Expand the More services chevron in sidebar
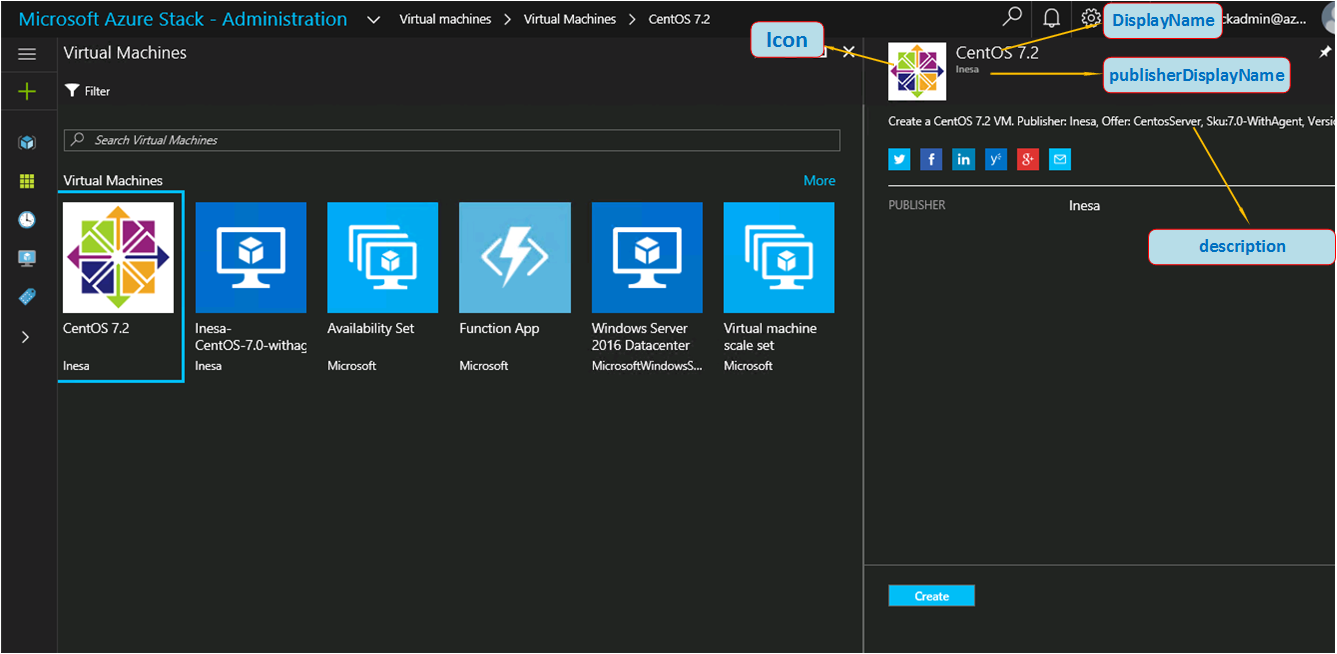The width and height of the screenshot is (1337, 654). point(27,337)
